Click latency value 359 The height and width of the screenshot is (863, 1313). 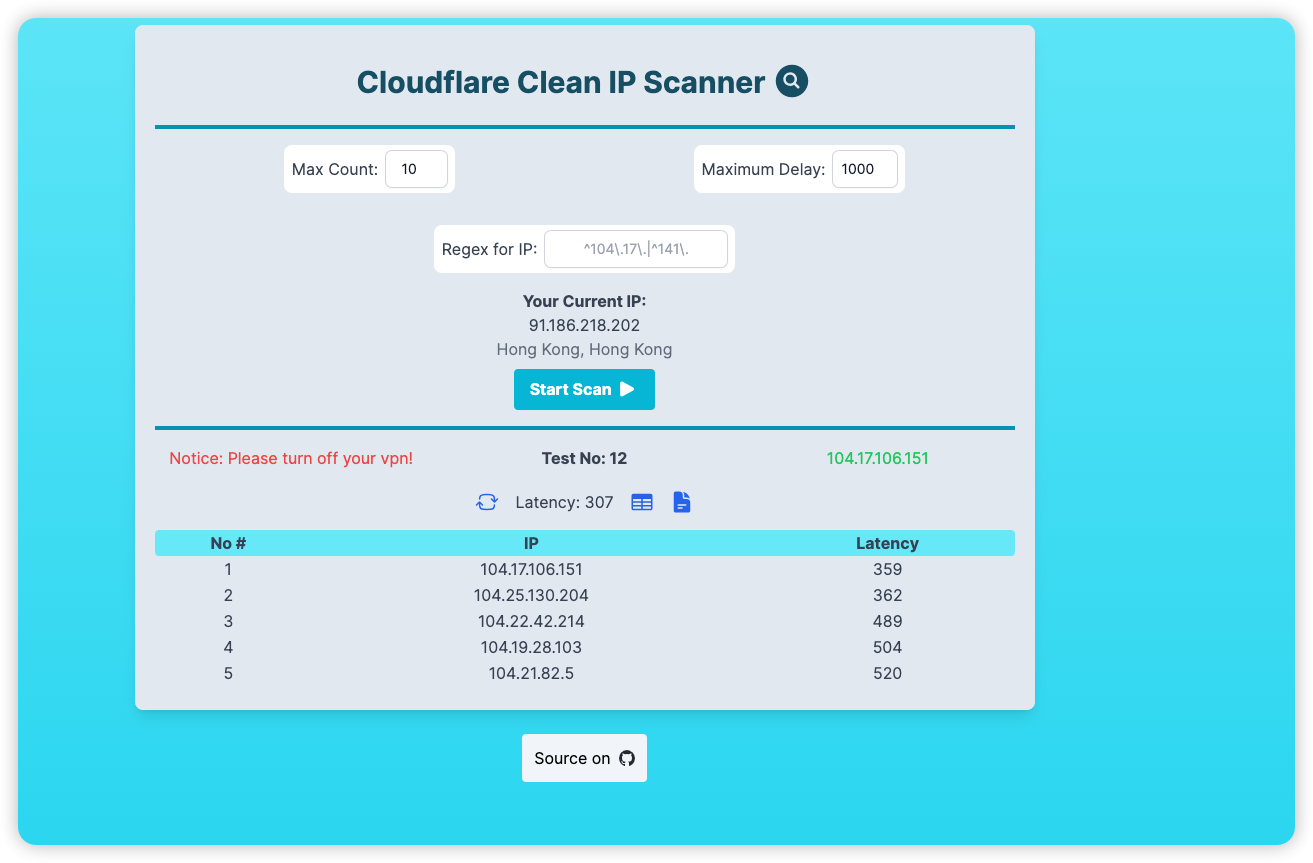[887, 569]
